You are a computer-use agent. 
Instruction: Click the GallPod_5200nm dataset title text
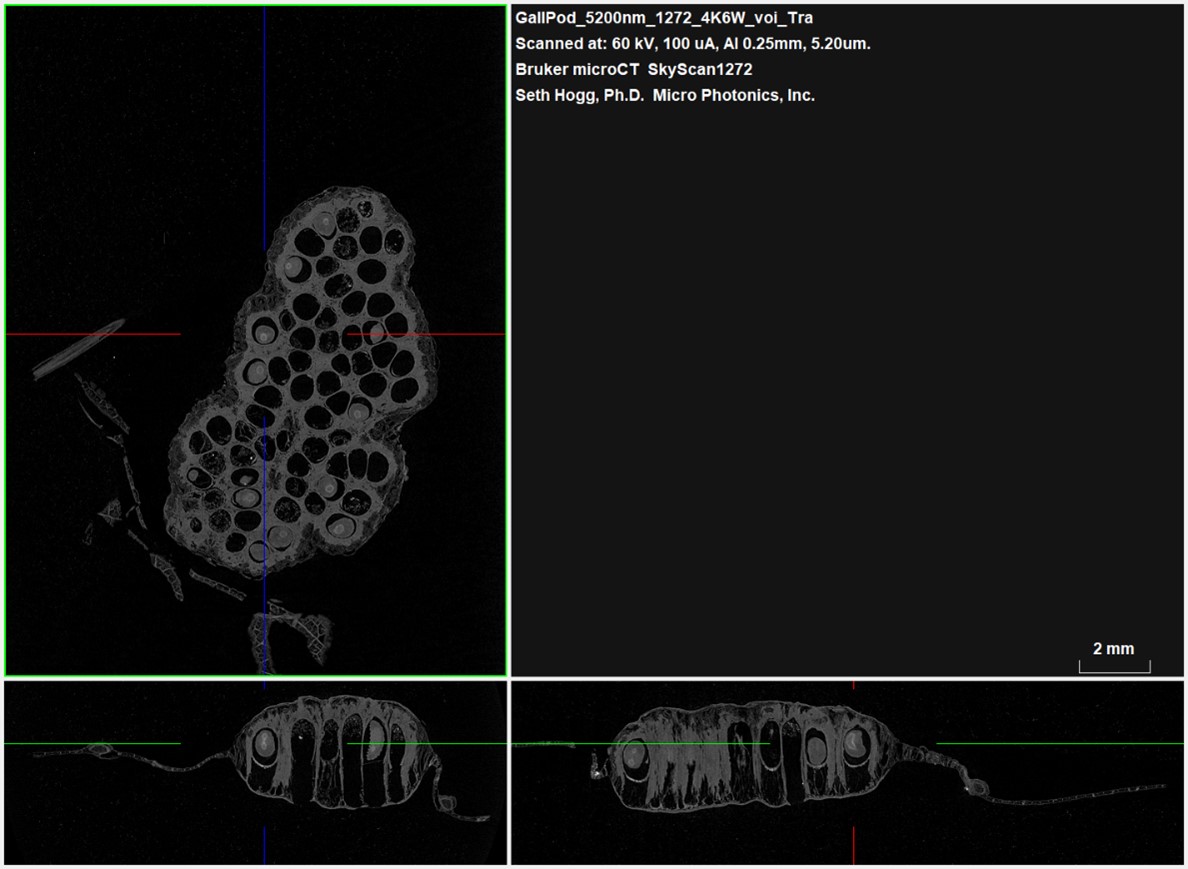pos(664,18)
